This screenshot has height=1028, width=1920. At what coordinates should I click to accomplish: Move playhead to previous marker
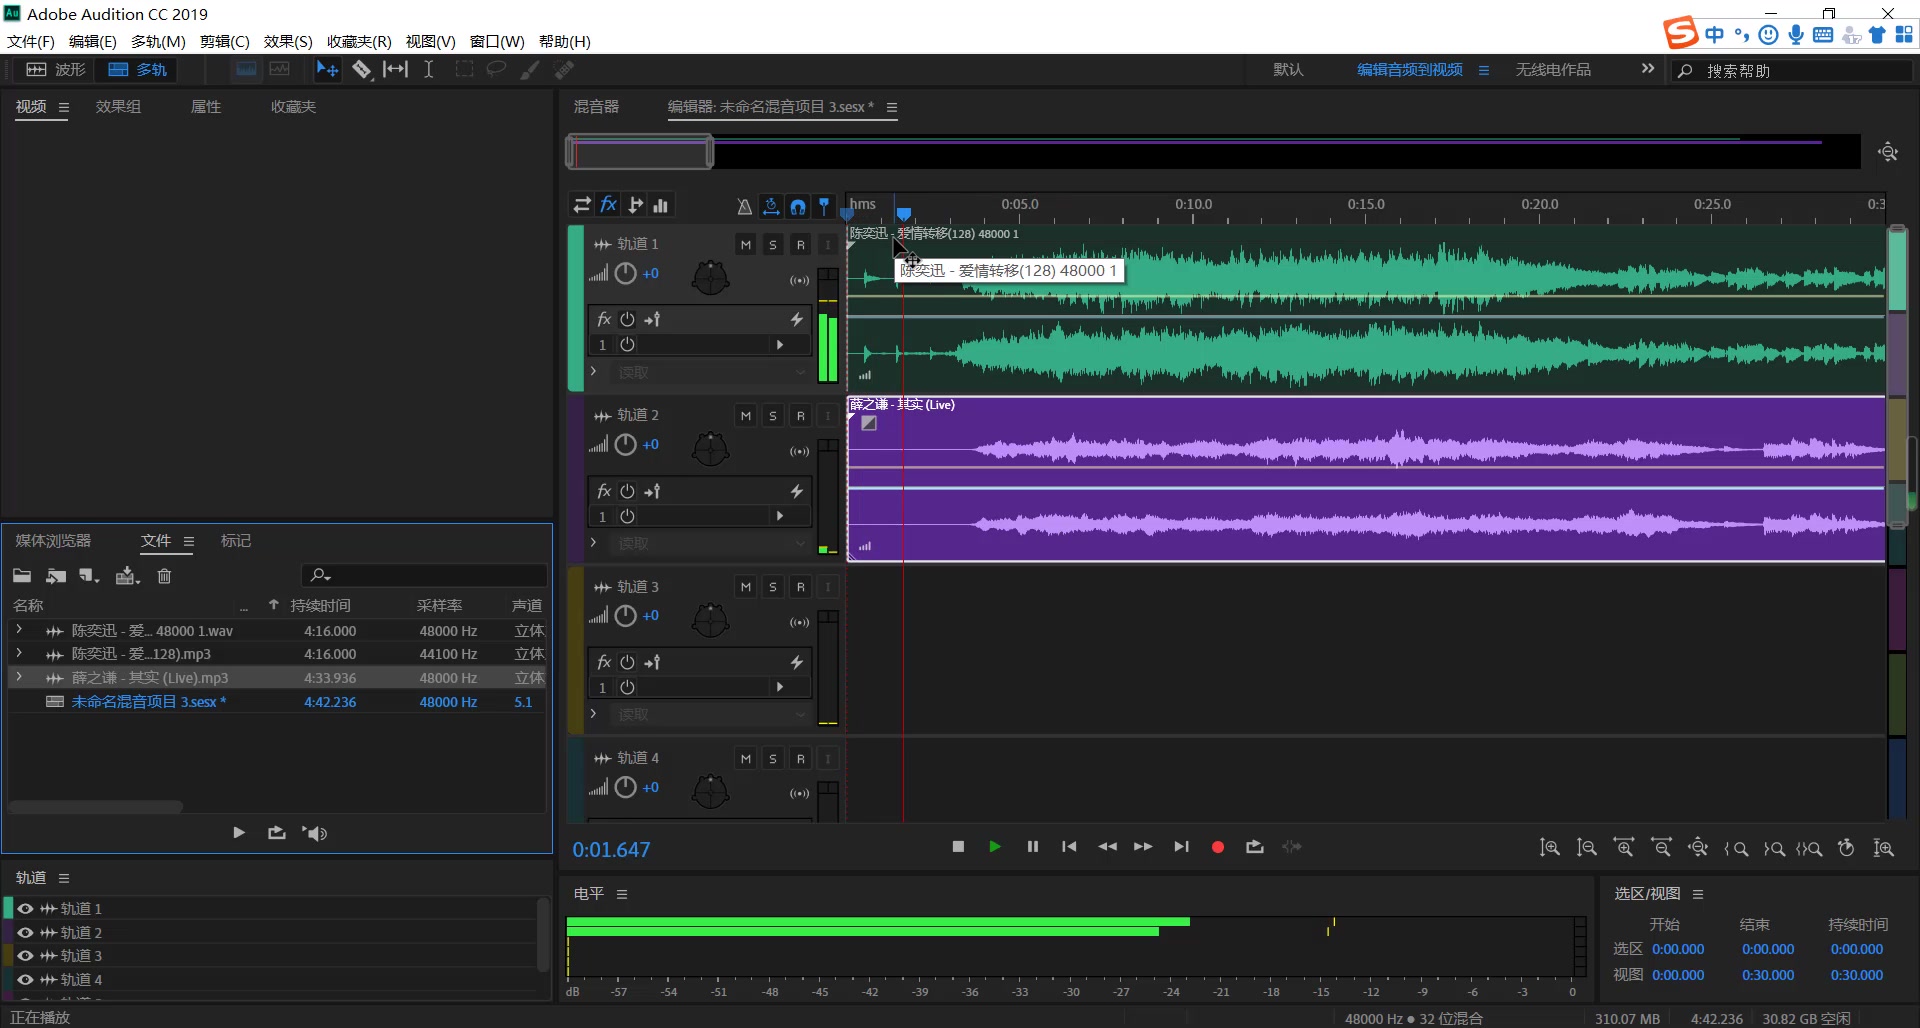point(1069,847)
